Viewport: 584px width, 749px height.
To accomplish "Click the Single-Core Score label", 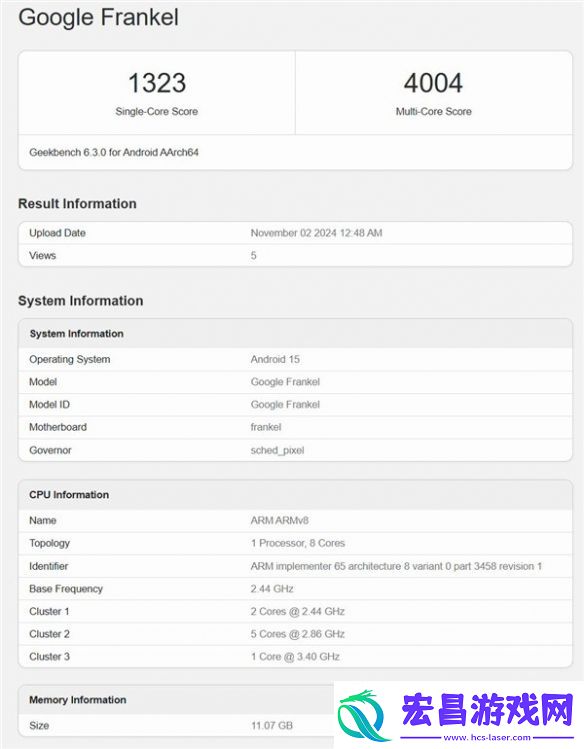I will pos(157,111).
